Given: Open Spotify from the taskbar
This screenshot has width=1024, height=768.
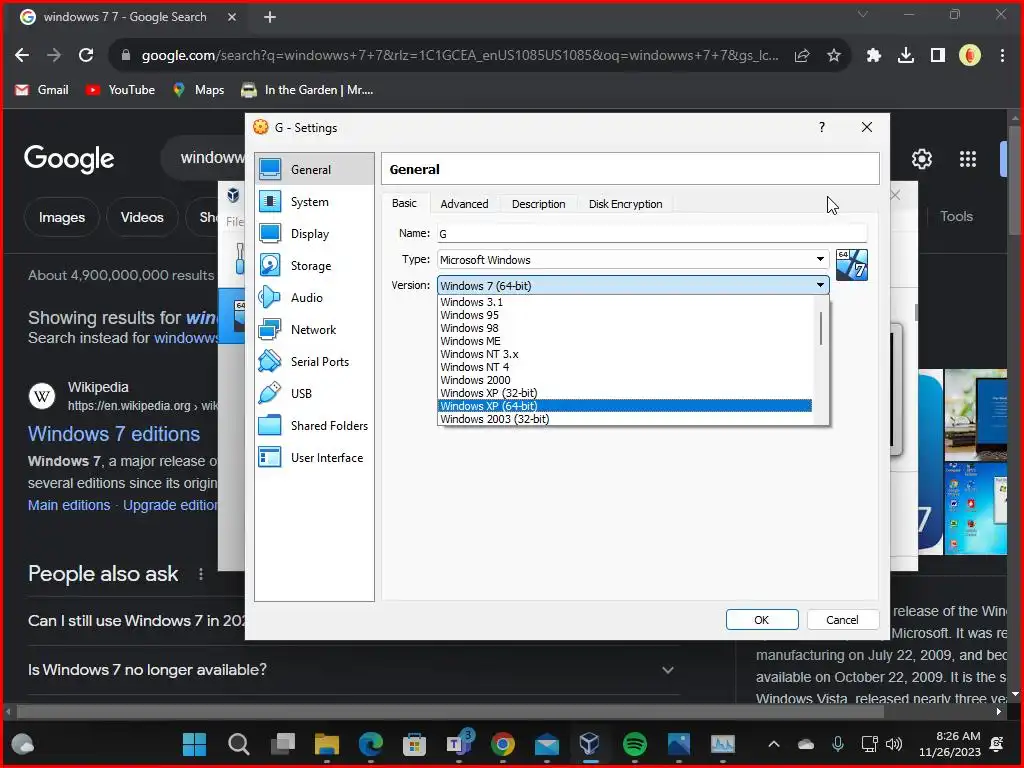Looking at the screenshot, I should pyautogui.click(x=635, y=744).
